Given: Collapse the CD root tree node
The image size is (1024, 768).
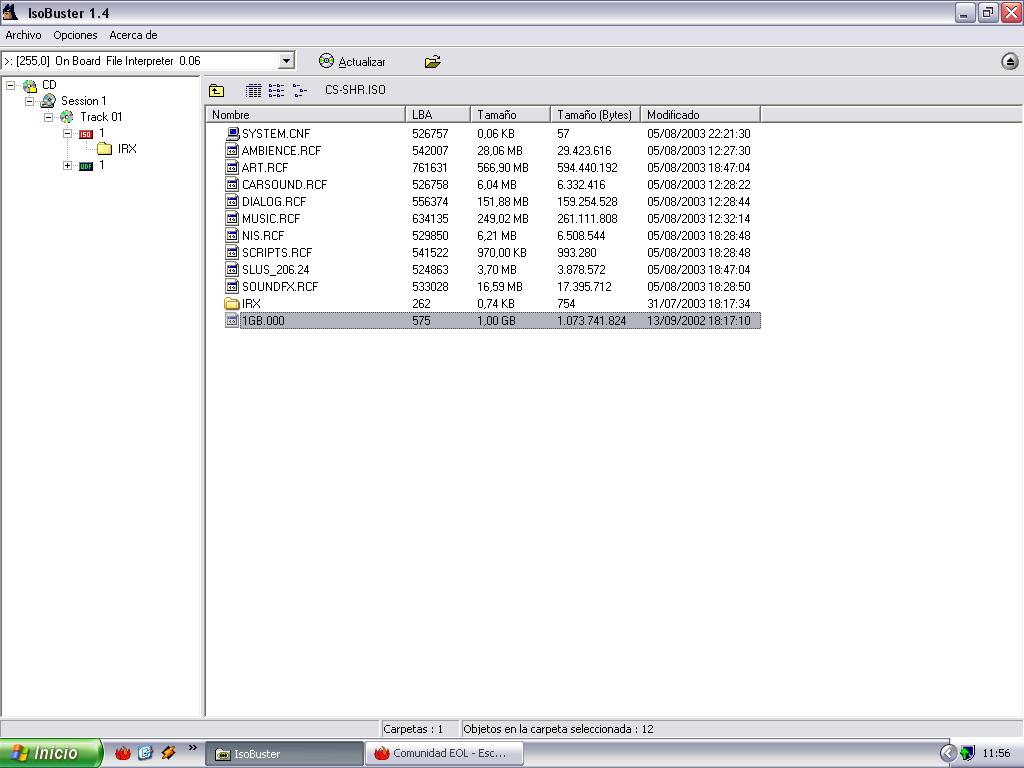Looking at the screenshot, I should [x=11, y=85].
